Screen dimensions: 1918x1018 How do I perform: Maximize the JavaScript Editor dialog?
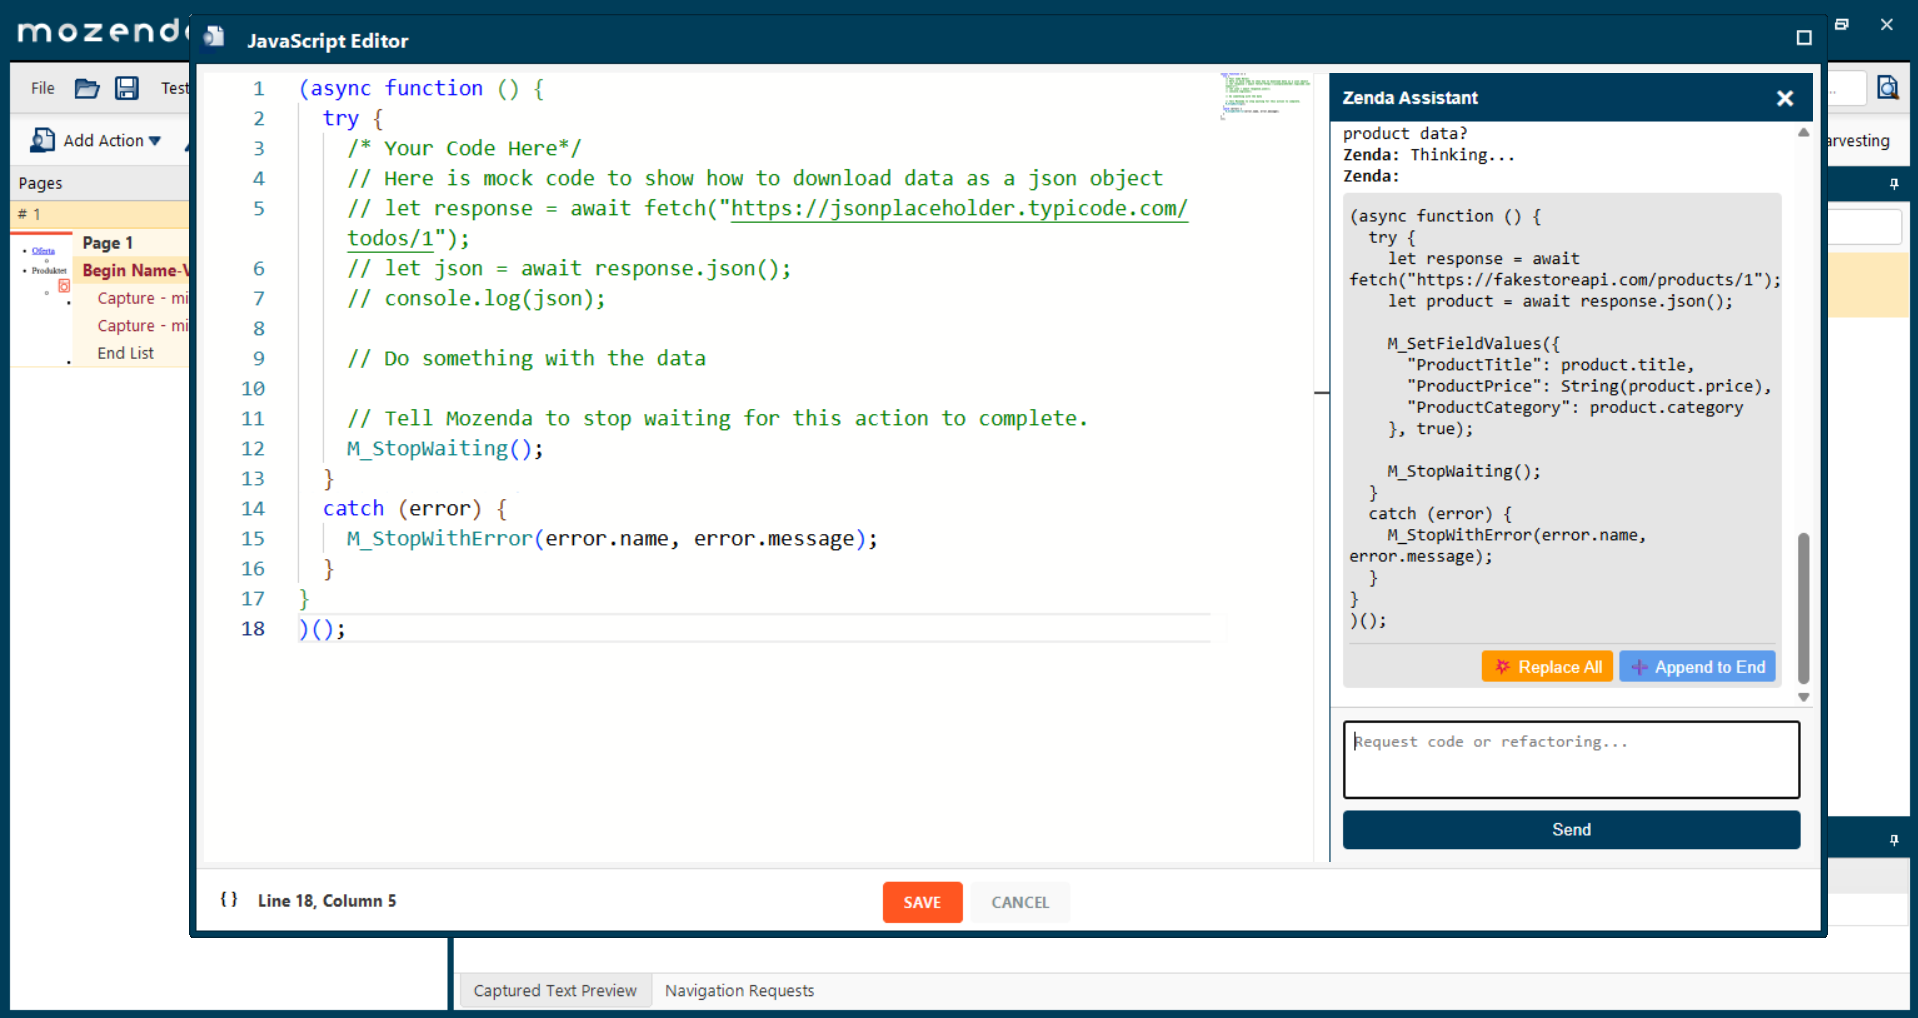(1804, 38)
